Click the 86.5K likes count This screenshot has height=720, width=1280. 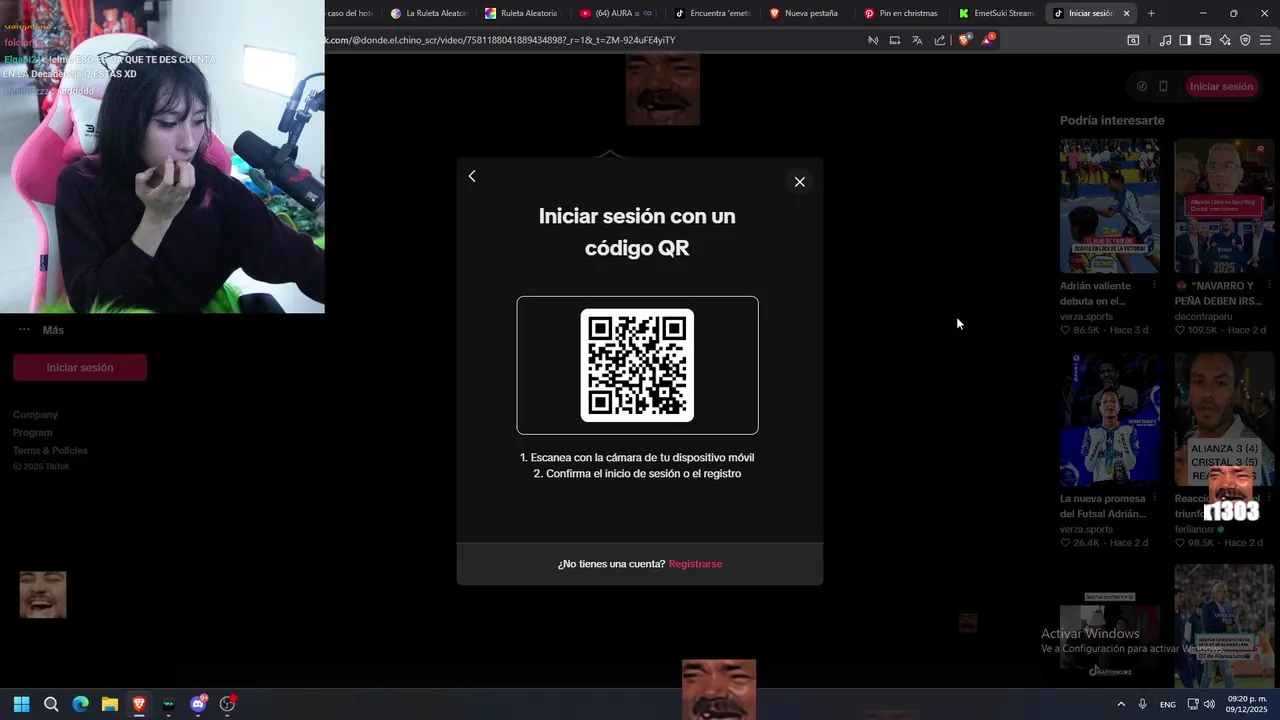pyautogui.click(x=1086, y=330)
